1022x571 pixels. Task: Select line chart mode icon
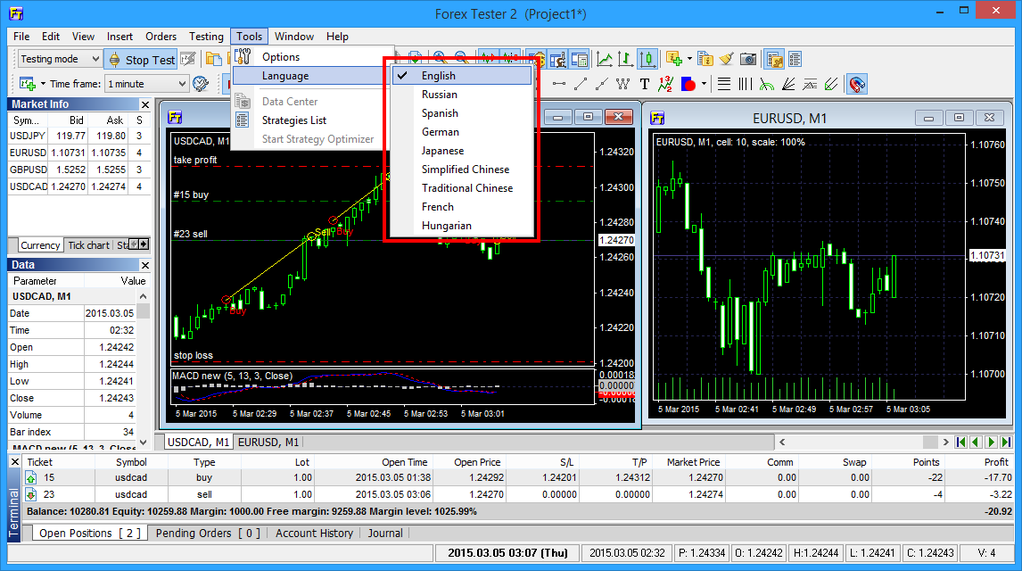coord(604,59)
